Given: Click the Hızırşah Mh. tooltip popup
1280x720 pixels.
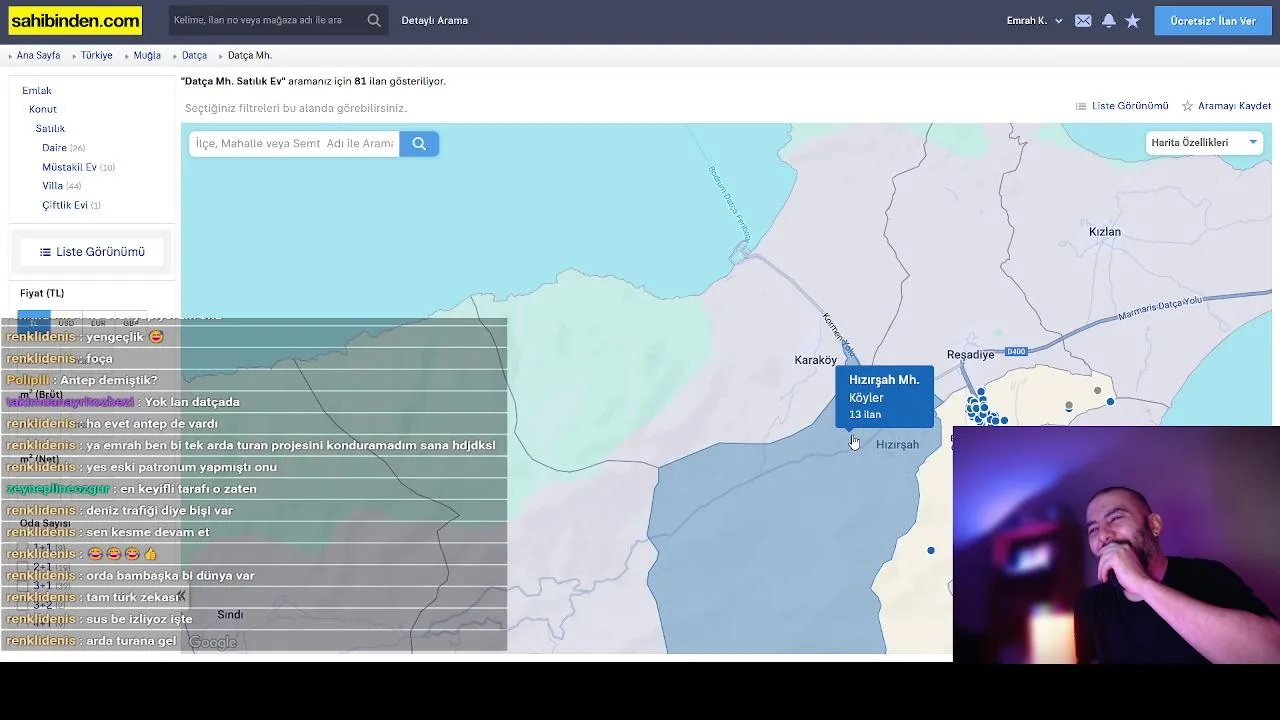Looking at the screenshot, I should pos(885,397).
